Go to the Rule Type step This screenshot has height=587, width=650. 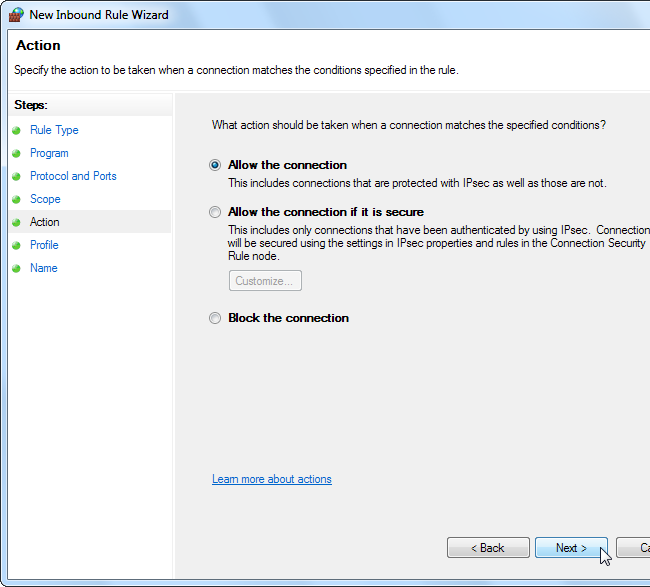(54, 130)
